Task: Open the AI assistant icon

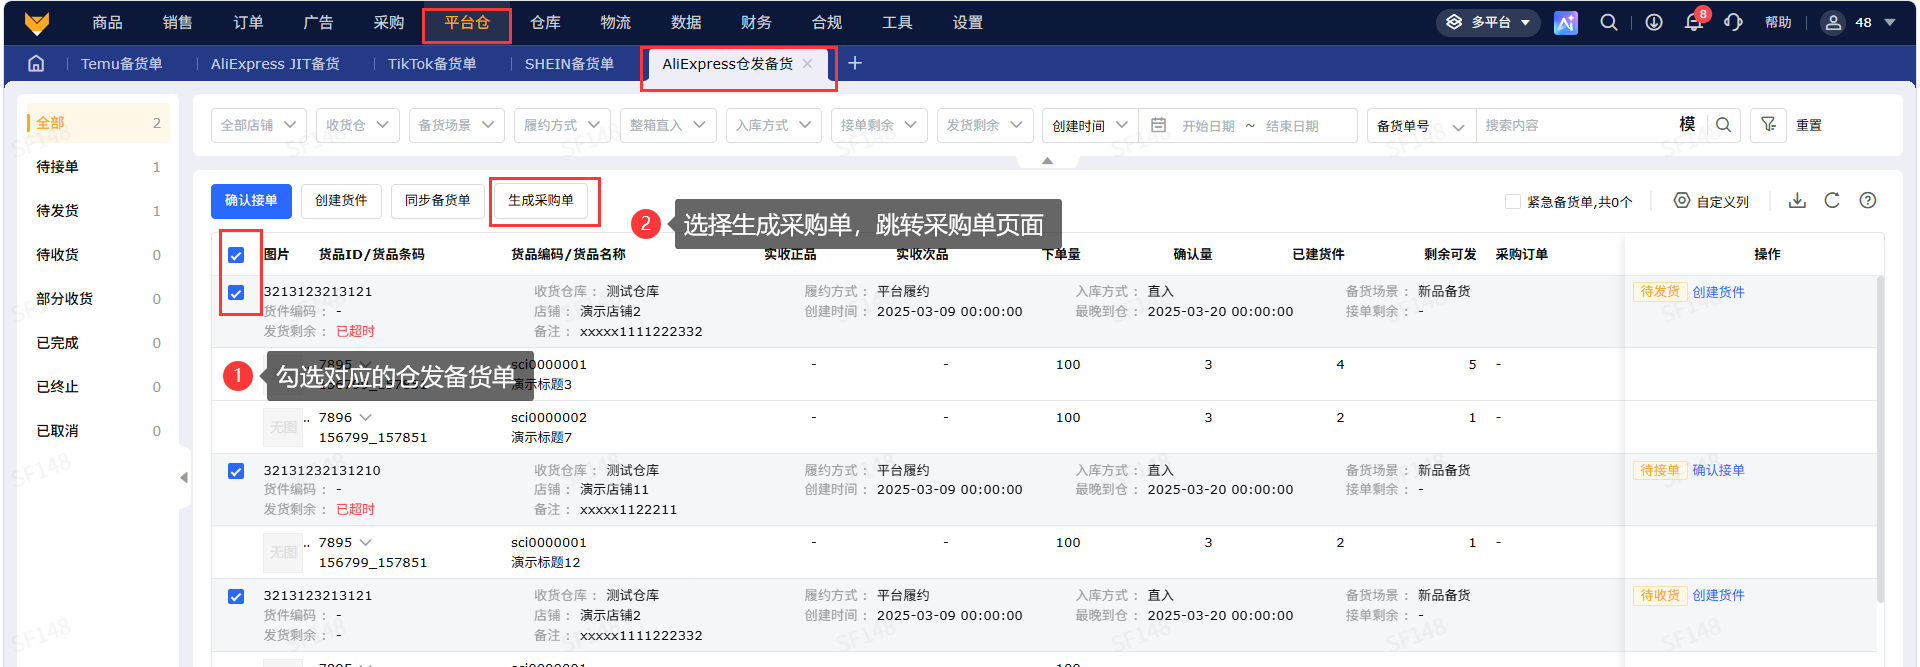Action: (1565, 22)
